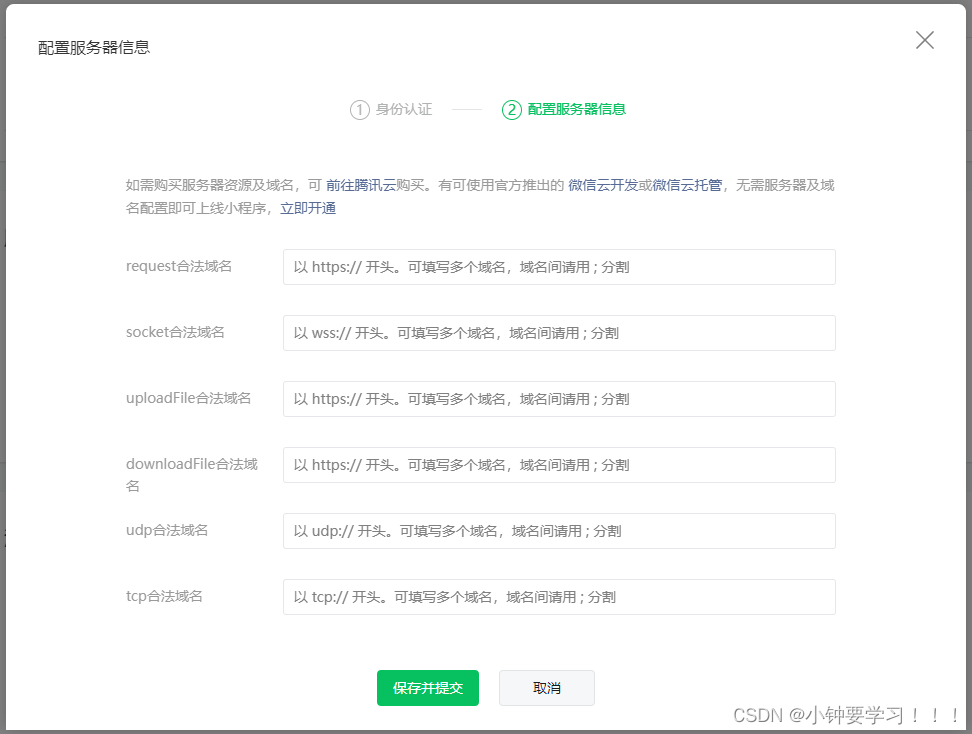Viewport: 972px width, 734px height.
Task: Select the 配置服务器信息 step label
Action: tap(577, 110)
